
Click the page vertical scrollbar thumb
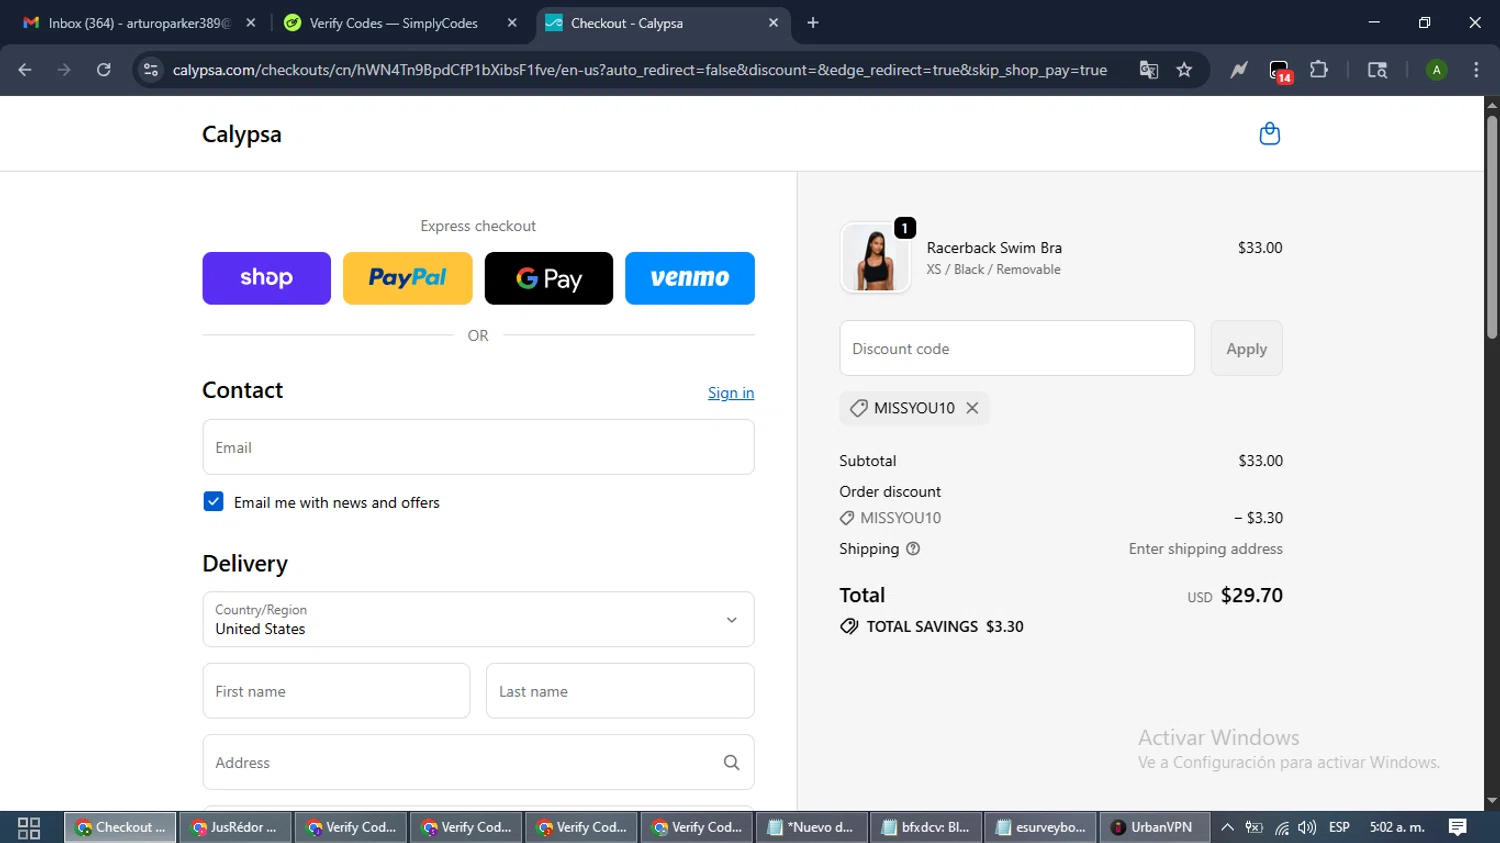click(x=1492, y=227)
